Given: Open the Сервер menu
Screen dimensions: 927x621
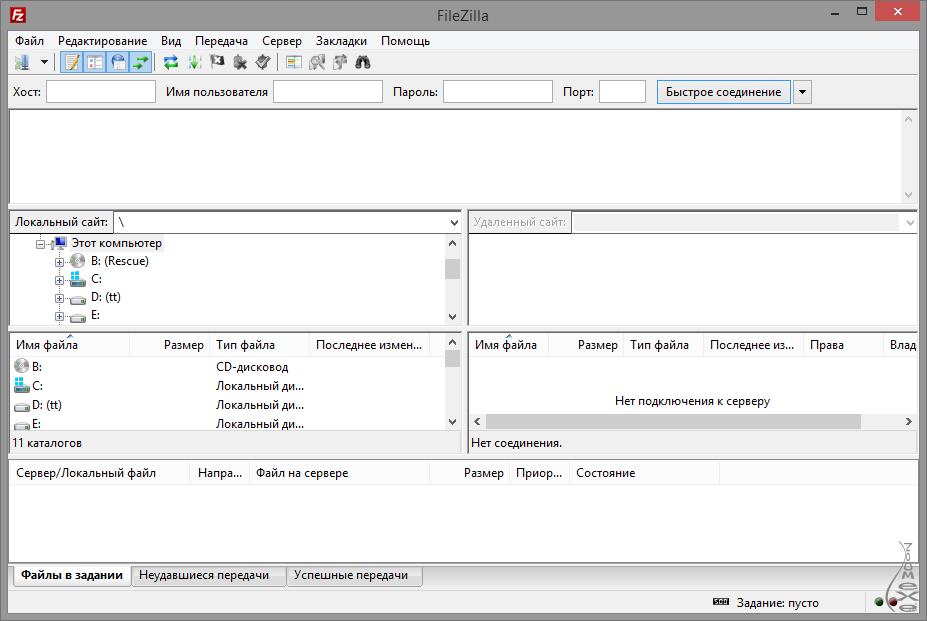Looking at the screenshot, I should point(282,41).
